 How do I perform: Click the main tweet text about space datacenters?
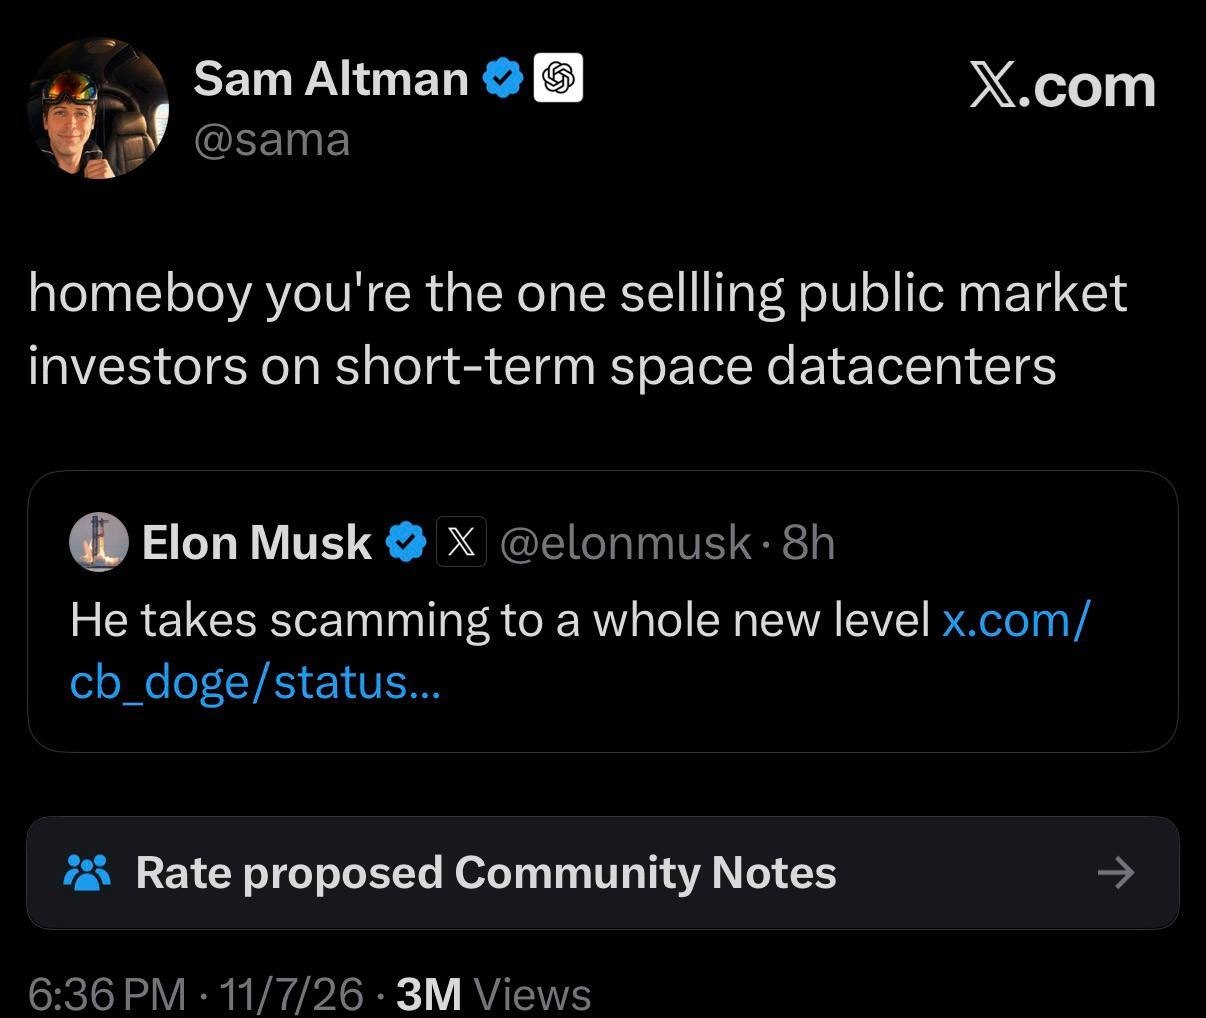coord(578,329)
